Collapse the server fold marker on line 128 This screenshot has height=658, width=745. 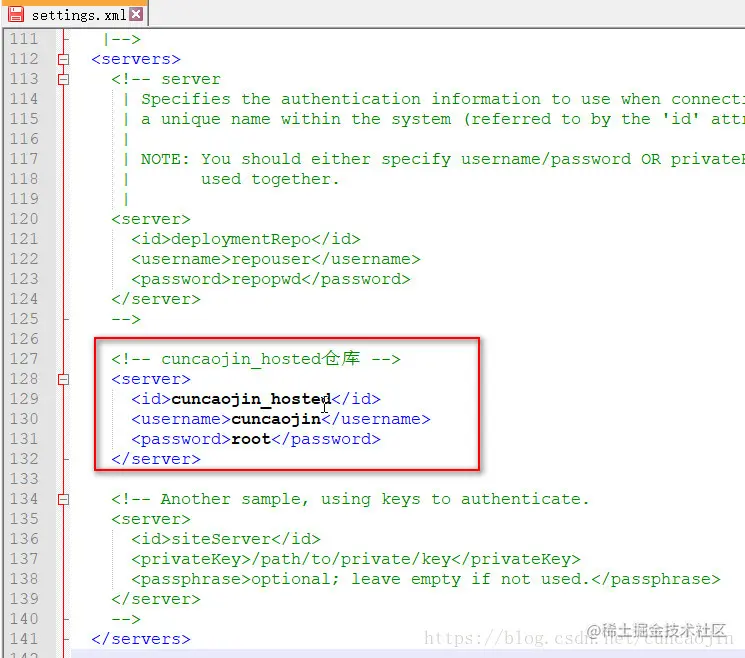click(63, 380)
